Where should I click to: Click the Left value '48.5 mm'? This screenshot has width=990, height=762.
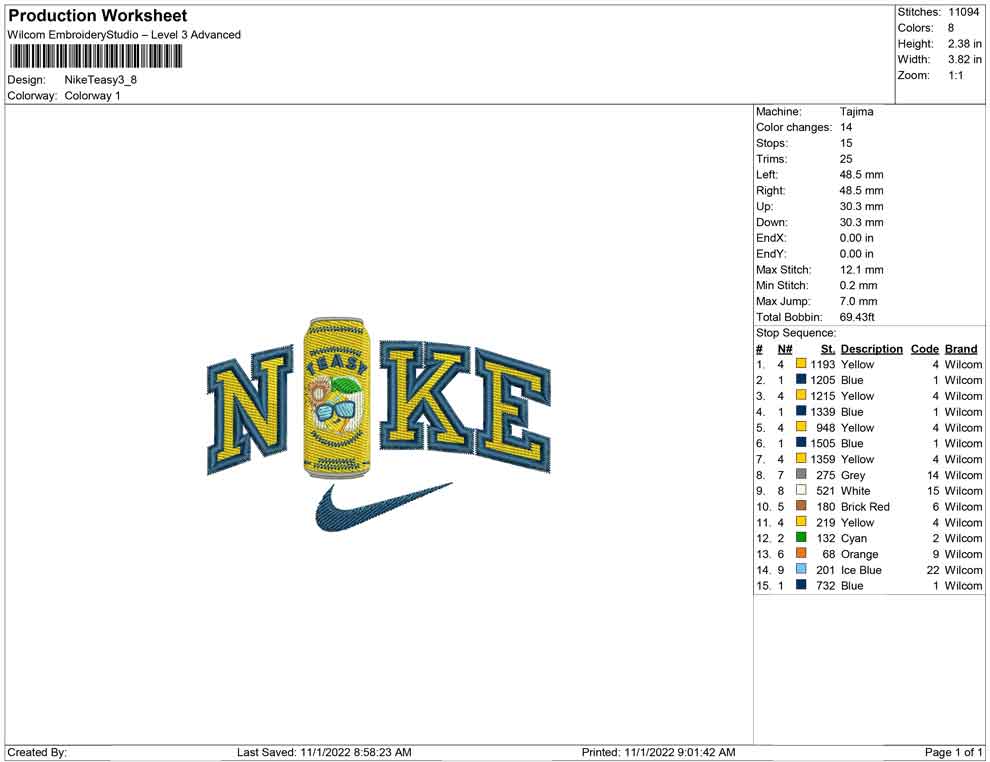tap(861, 175)
